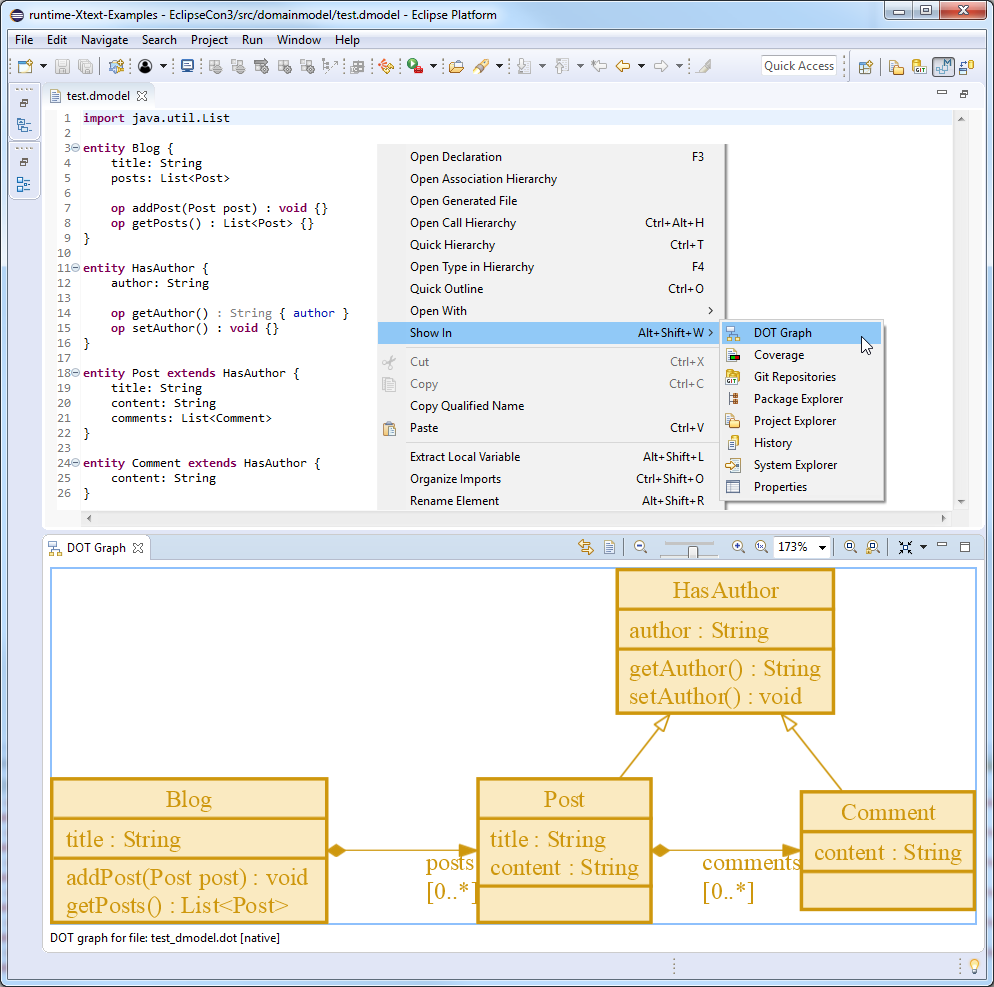
Task: Expand the Open With submenu
Action: click(550, 311)
